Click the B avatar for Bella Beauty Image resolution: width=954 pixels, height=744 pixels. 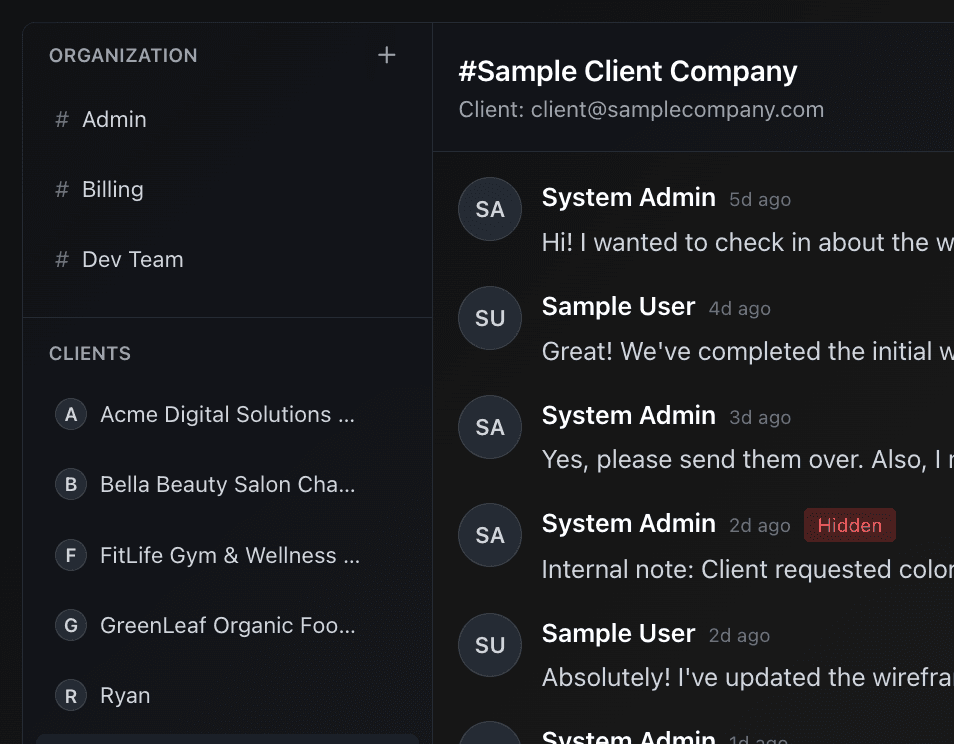point(71,485)
